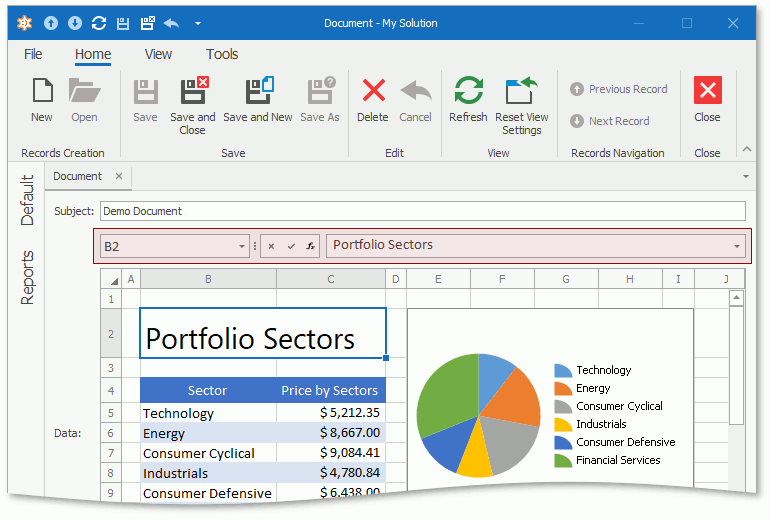Click the formula bar cancel X button
Image resolution: width=770 pixels, height=520 pixels.
pyautogui.click(x=271, y=246)
